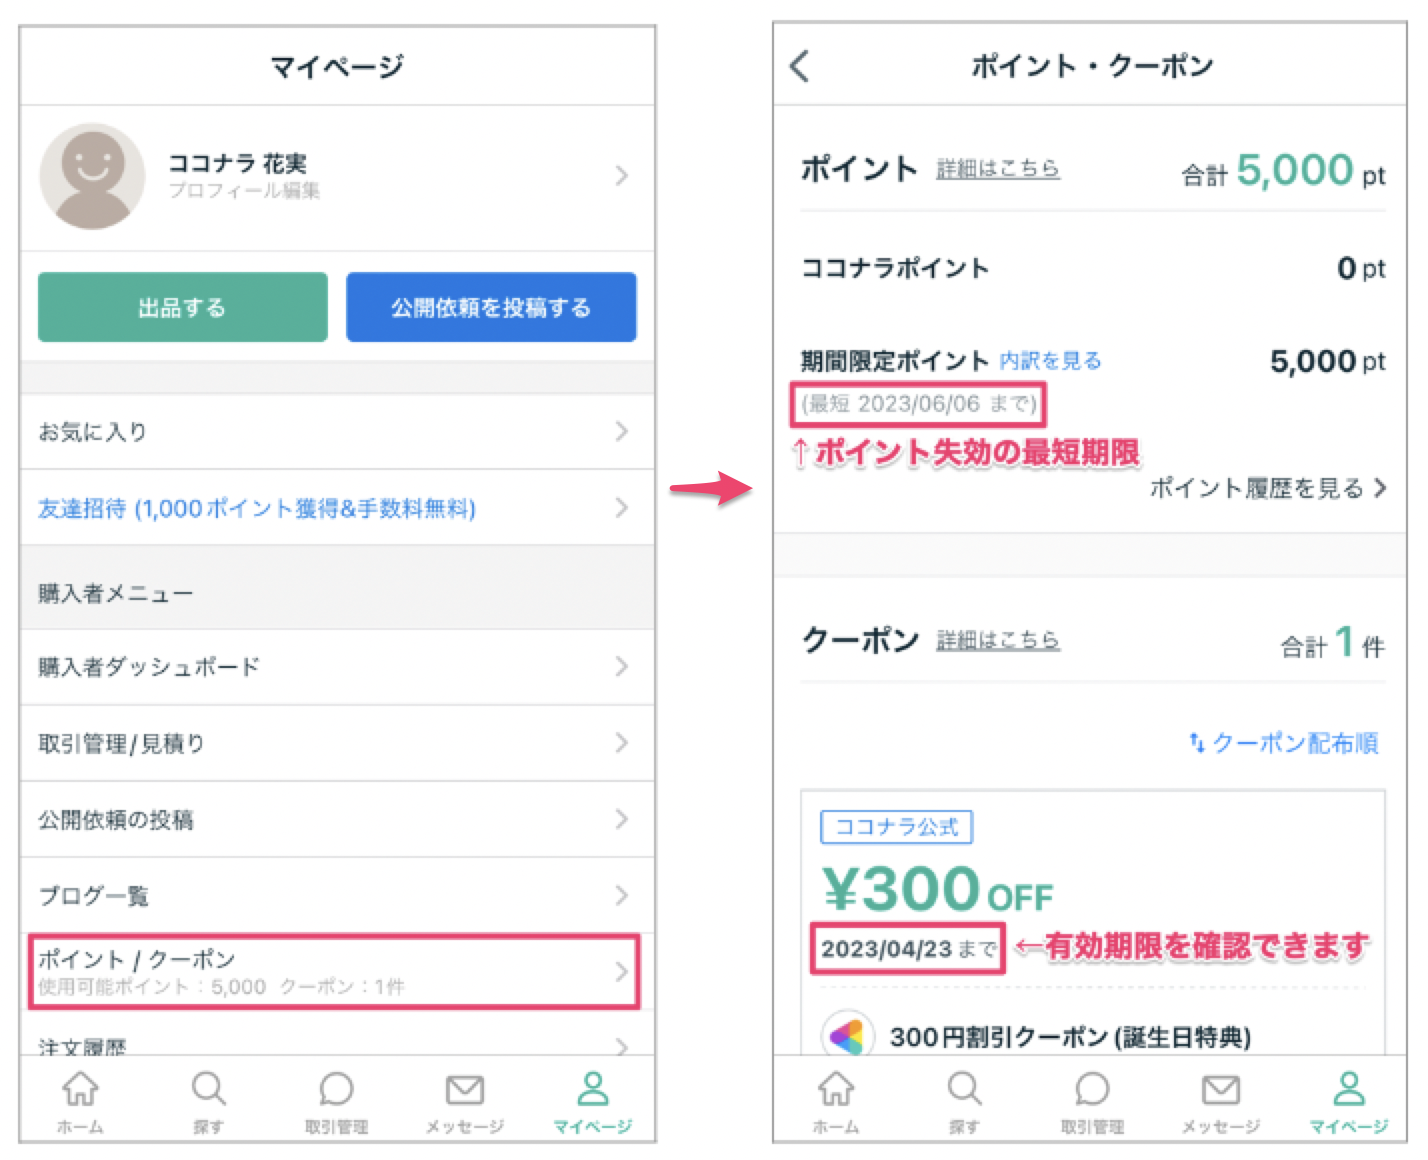The width and height of the screenshot is (1428, 1160).
Task: Open ポイント履歴を見る chevron link
Action: tap(1268, 488)
